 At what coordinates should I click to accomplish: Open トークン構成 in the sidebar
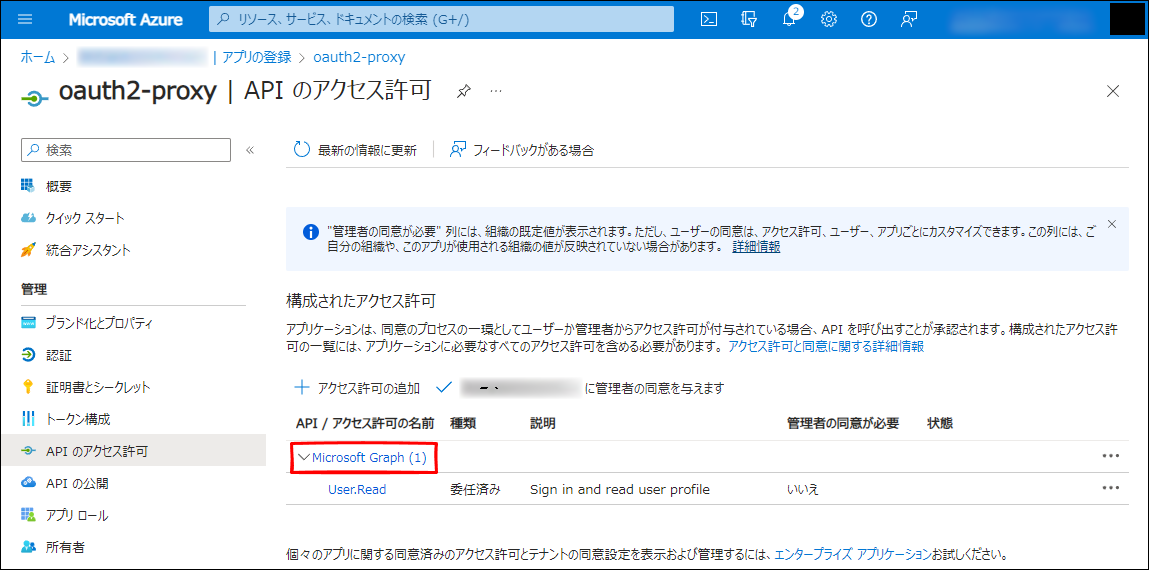point(77,419)
